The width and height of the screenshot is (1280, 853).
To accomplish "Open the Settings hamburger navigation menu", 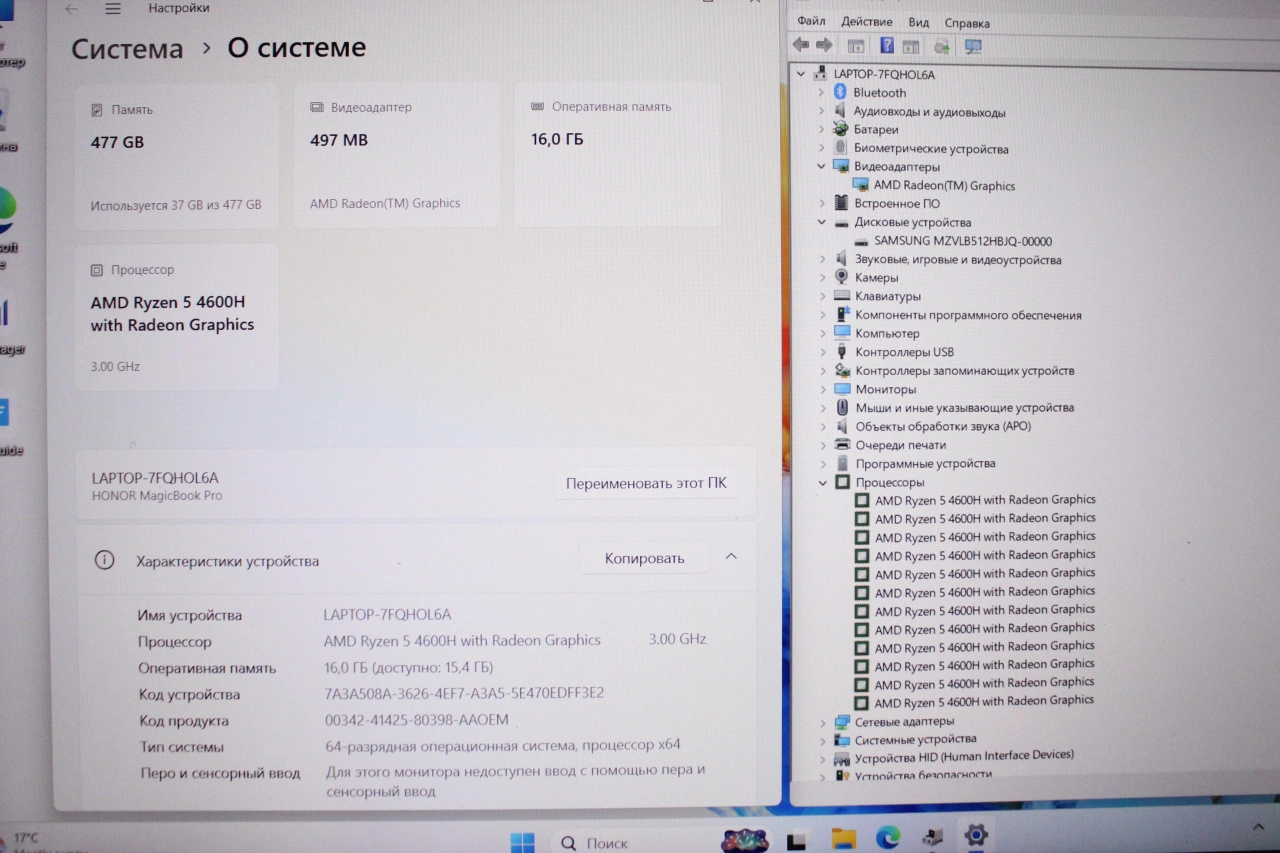I will pos(113,8).
